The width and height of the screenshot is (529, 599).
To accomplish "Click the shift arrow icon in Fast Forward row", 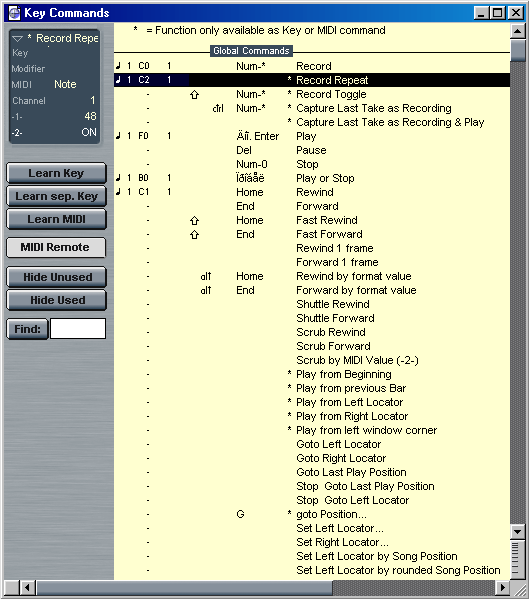I will pos(194,235).
